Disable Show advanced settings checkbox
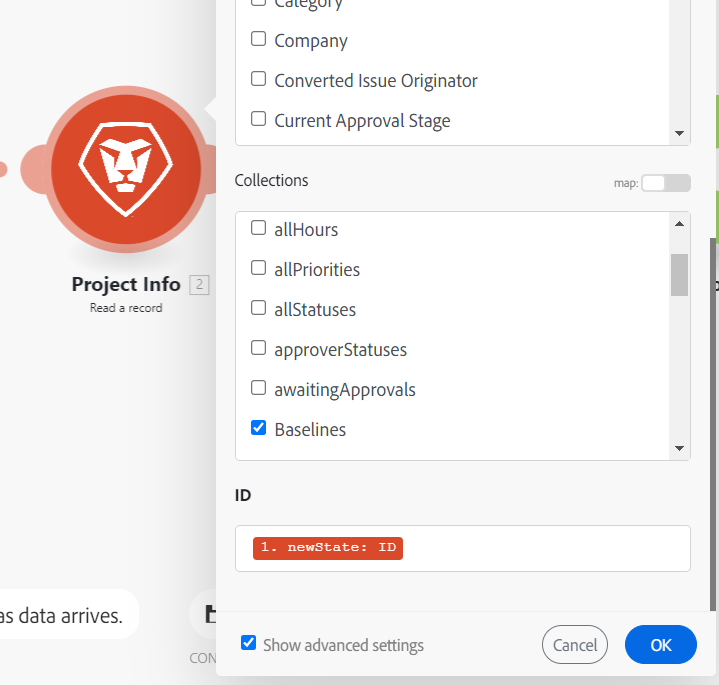This screenshot has height=685, width=719. (x=249, y=644)
